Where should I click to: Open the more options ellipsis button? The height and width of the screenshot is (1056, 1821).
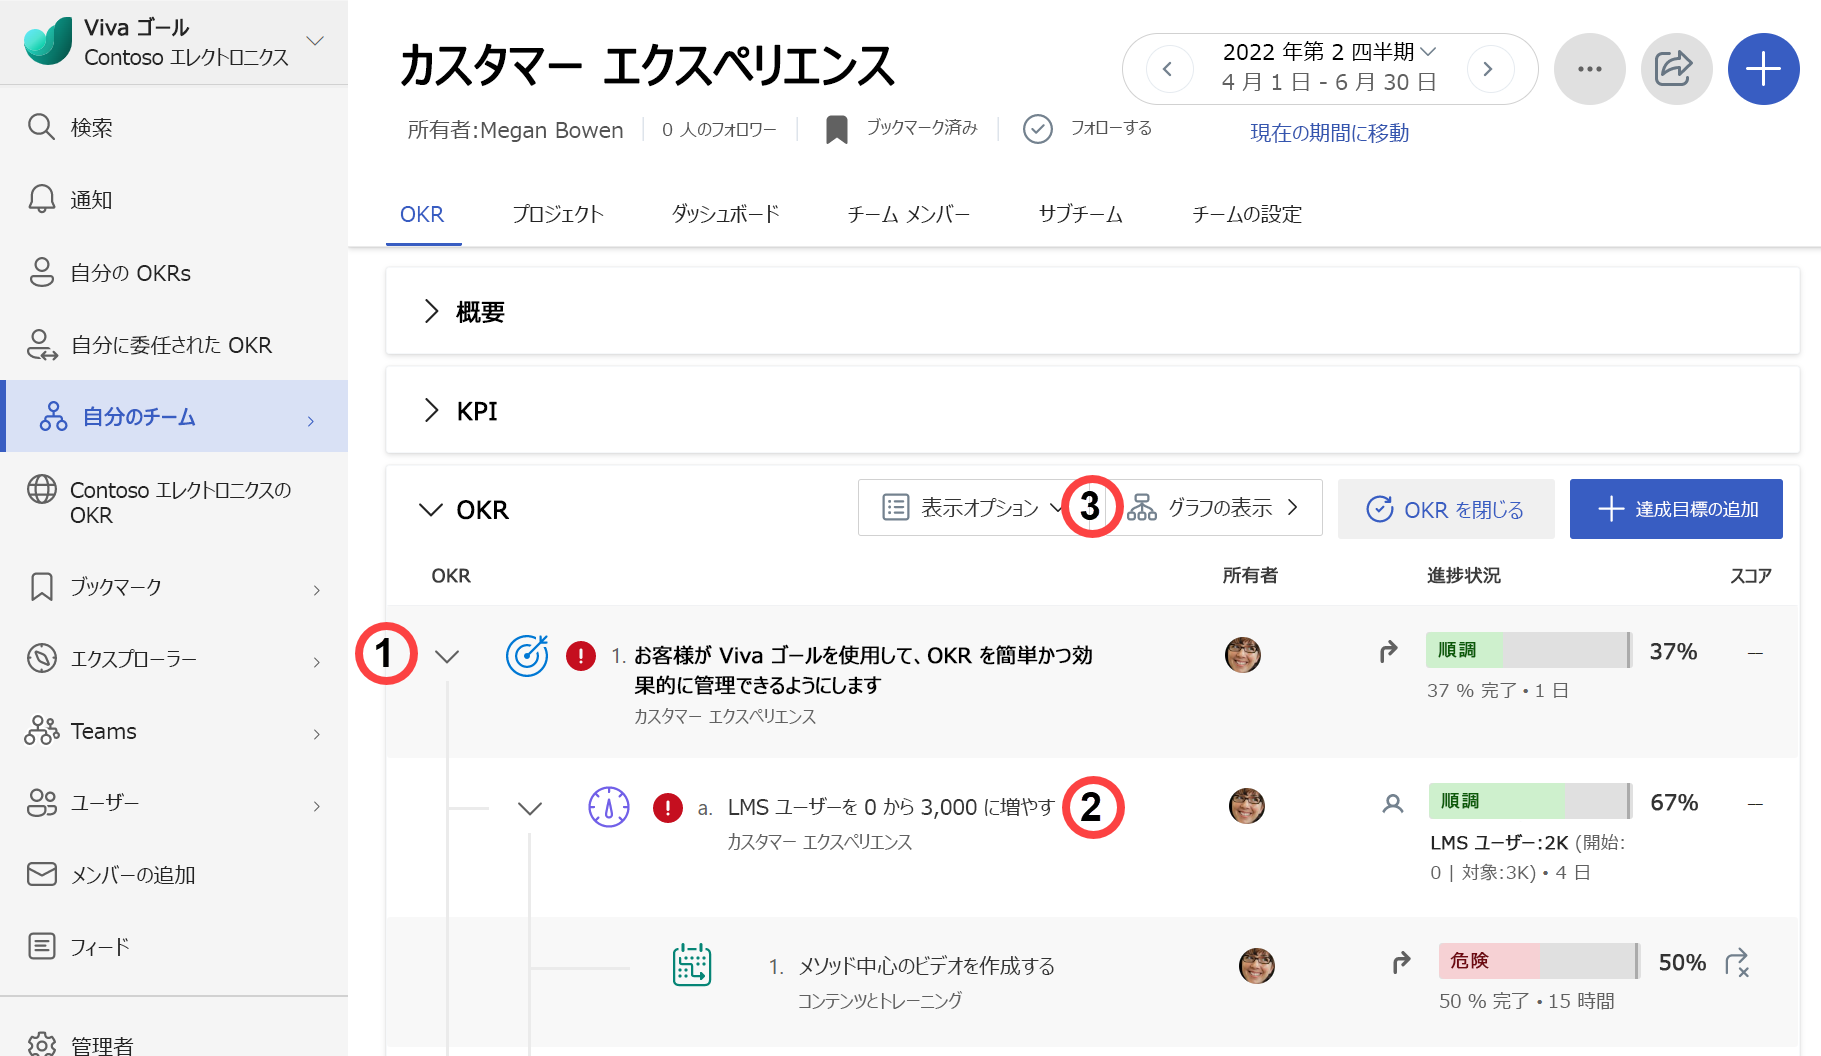[x=1589, y=69]
